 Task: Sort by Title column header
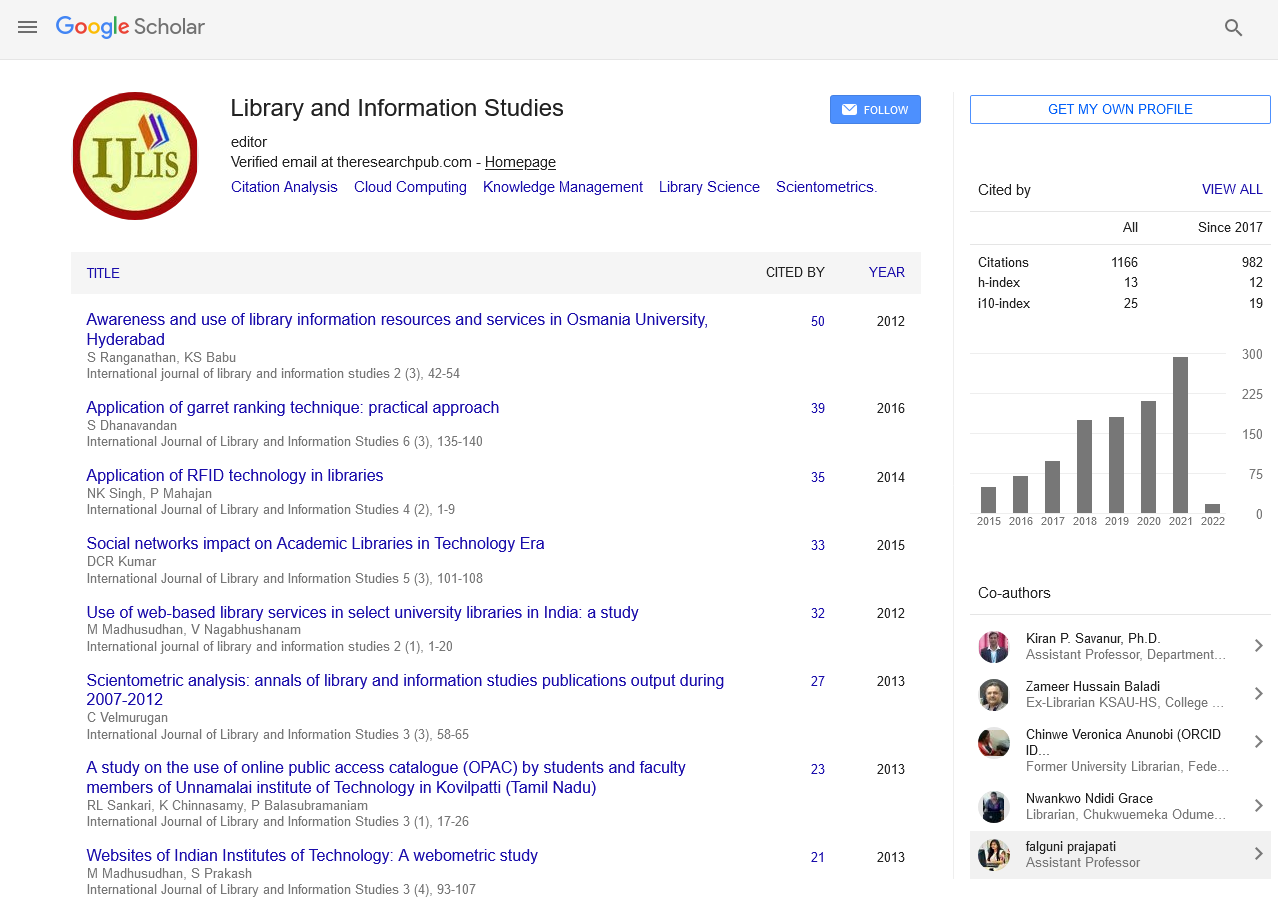point(103,273)
